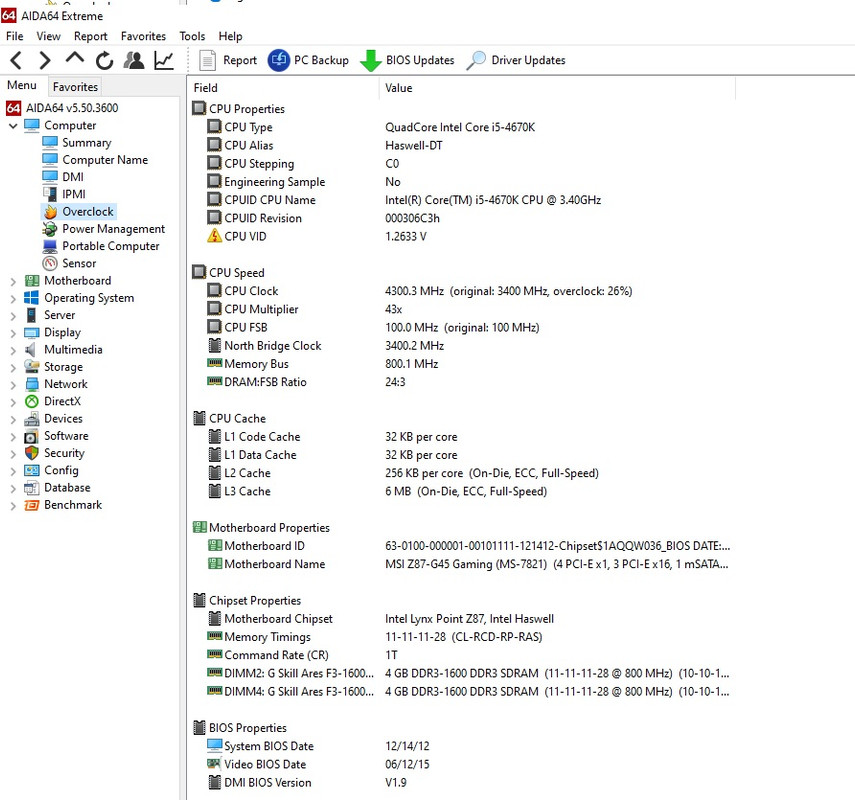Open the graph chart toolbar icon
Viewport: 855px width, 800px height.
pos(164,60)
